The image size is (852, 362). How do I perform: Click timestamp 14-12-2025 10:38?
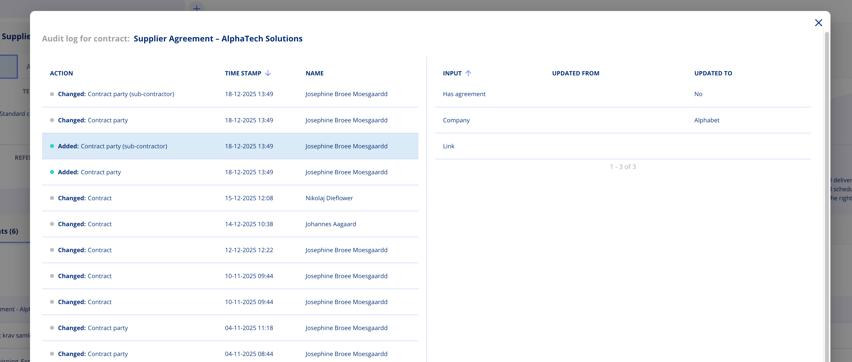click(249, 224)
